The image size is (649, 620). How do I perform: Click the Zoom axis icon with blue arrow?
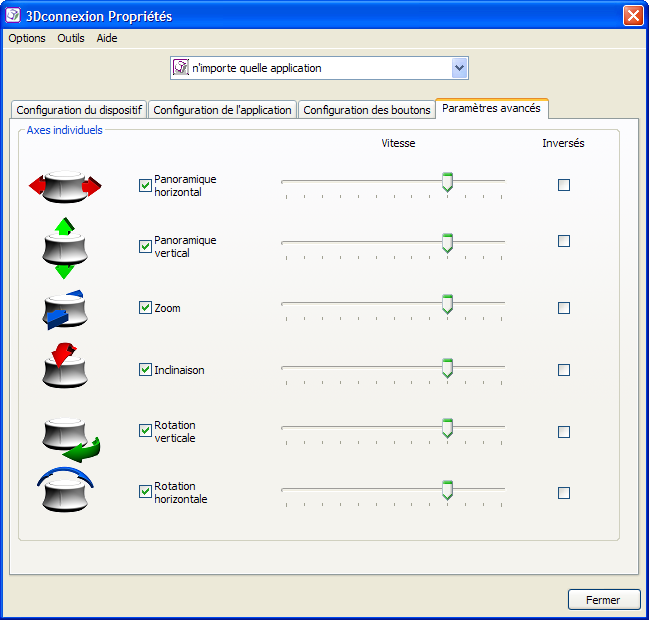click(65, 309)
